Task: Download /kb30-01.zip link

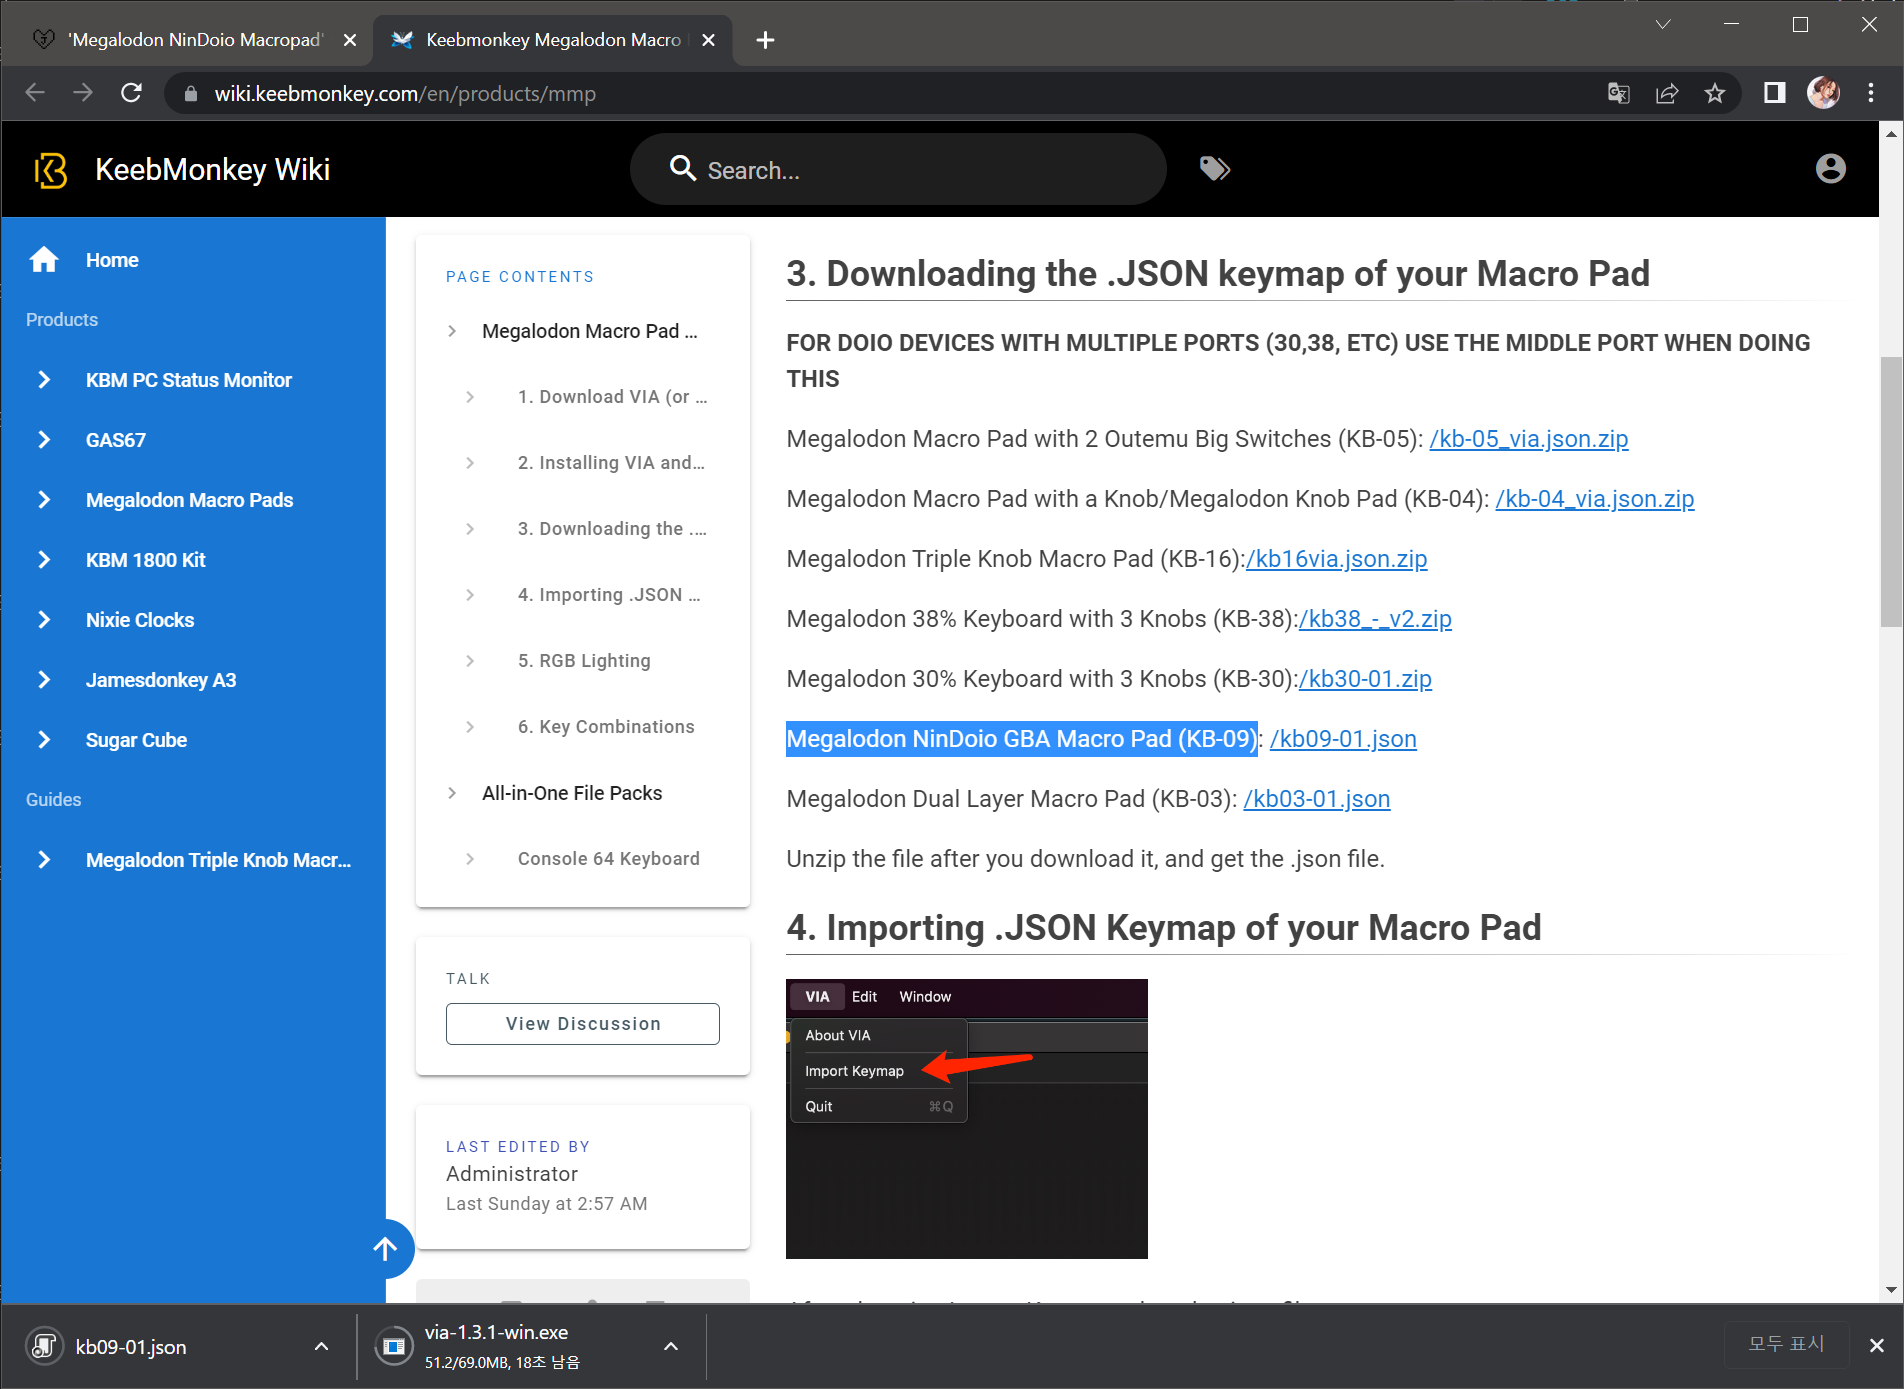Action: tap(1365, 679)
